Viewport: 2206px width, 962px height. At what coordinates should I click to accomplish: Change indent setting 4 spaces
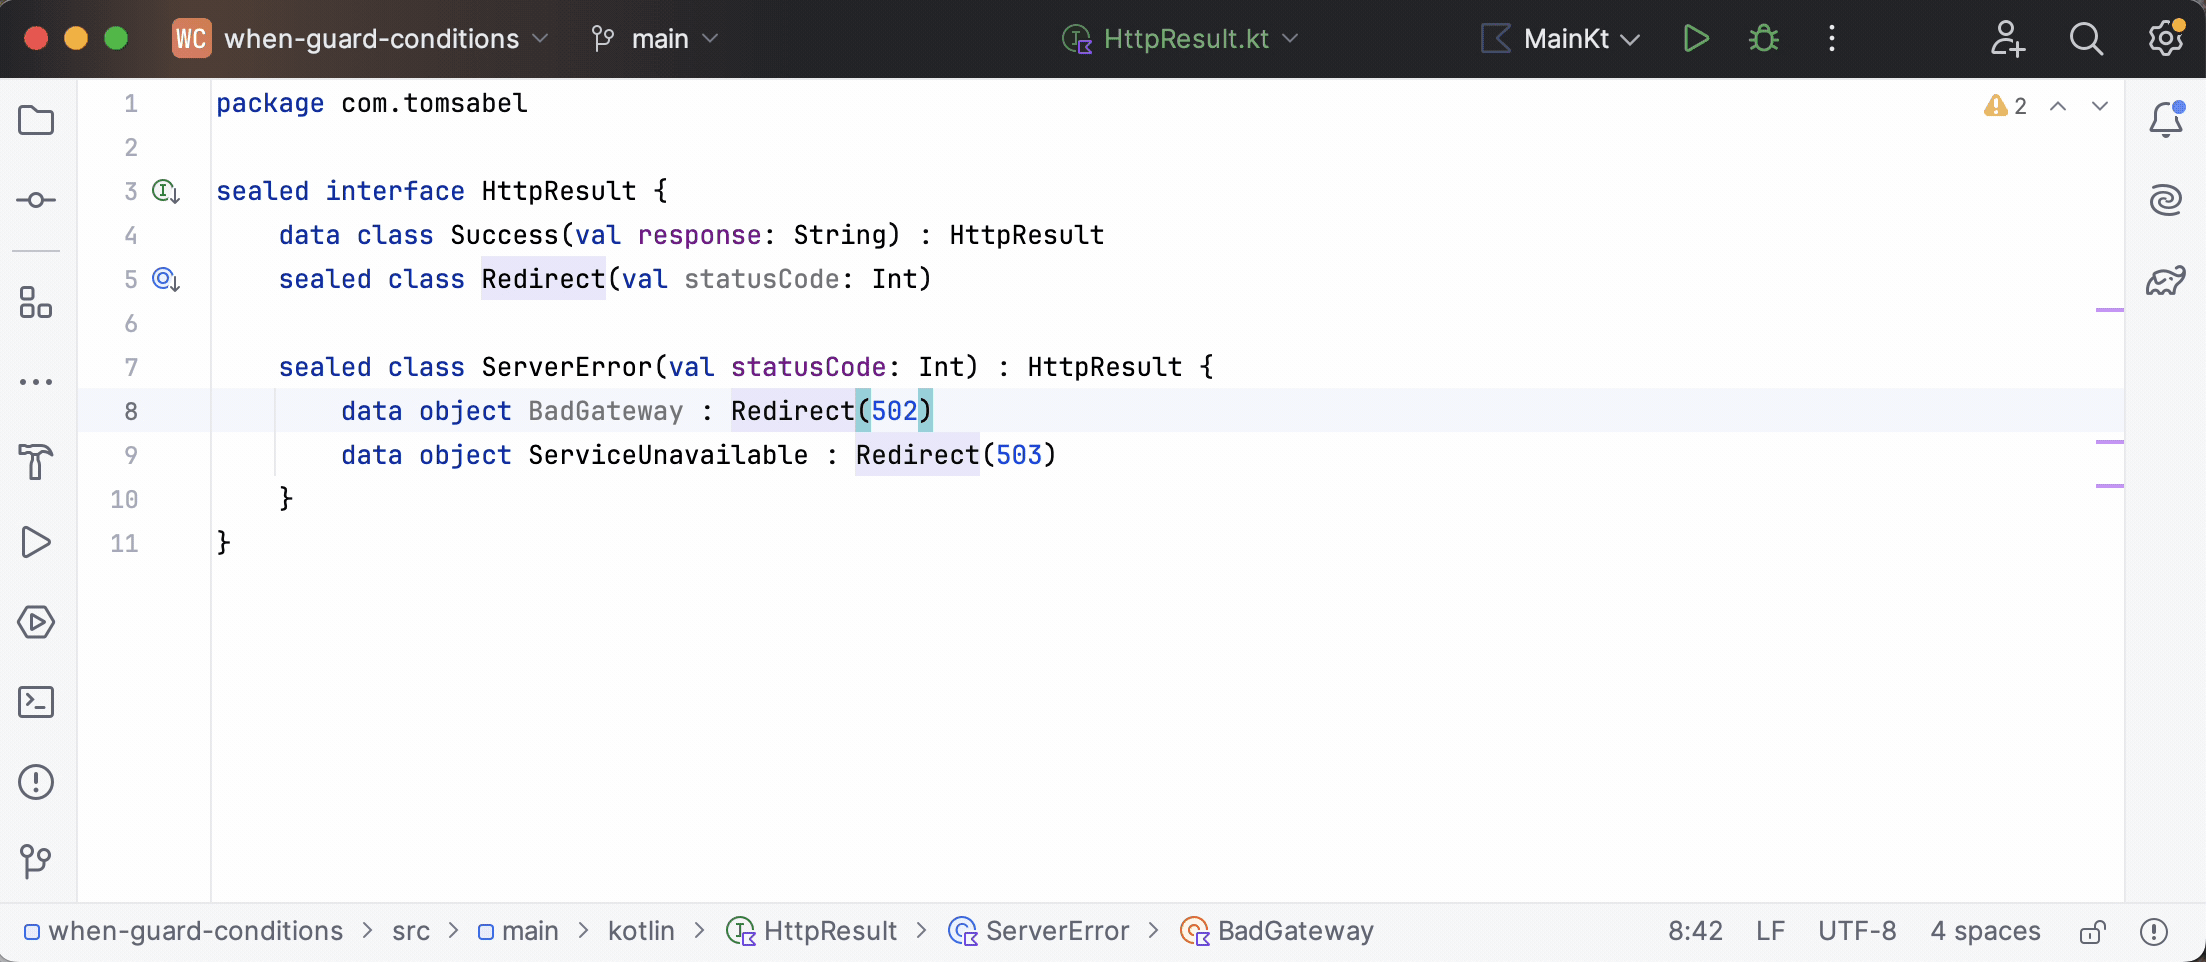tap(1985, 931)
